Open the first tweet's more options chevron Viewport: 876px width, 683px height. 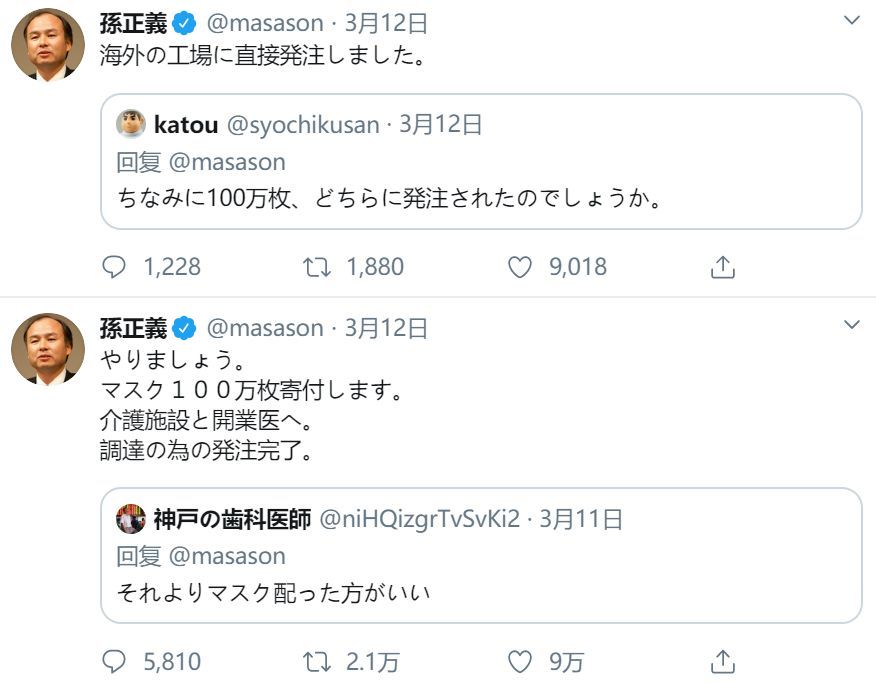tap(852, 20)
